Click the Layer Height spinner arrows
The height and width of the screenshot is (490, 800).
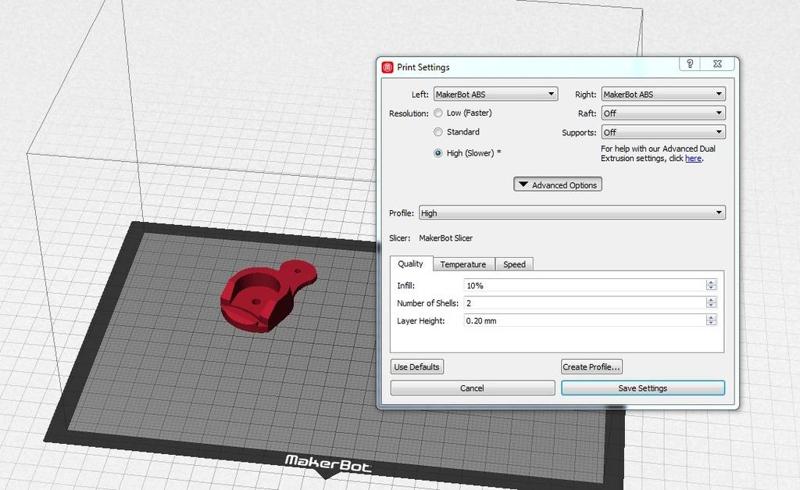[x=711, y=320]
